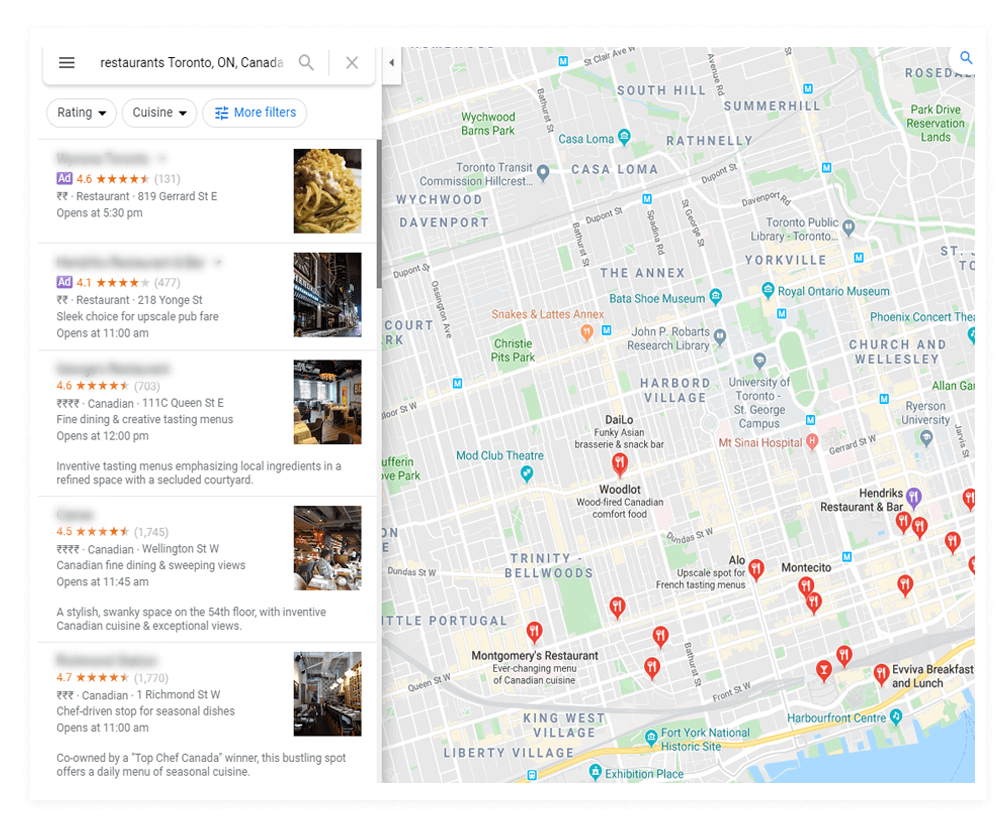
Task: Click 'Canadian fine dining & sweeping views'
Action: pos(151,565)
